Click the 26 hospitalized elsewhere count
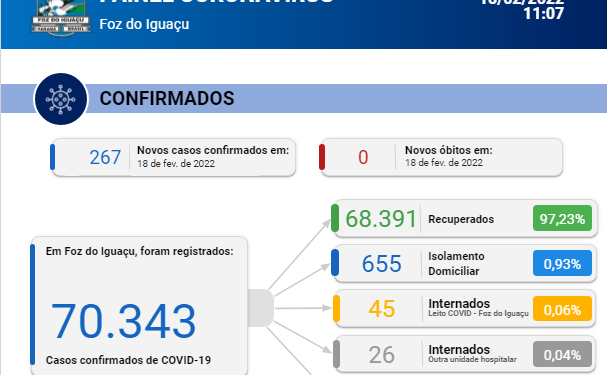Viewport: 607px width, 375px height. tap(382, 354)
